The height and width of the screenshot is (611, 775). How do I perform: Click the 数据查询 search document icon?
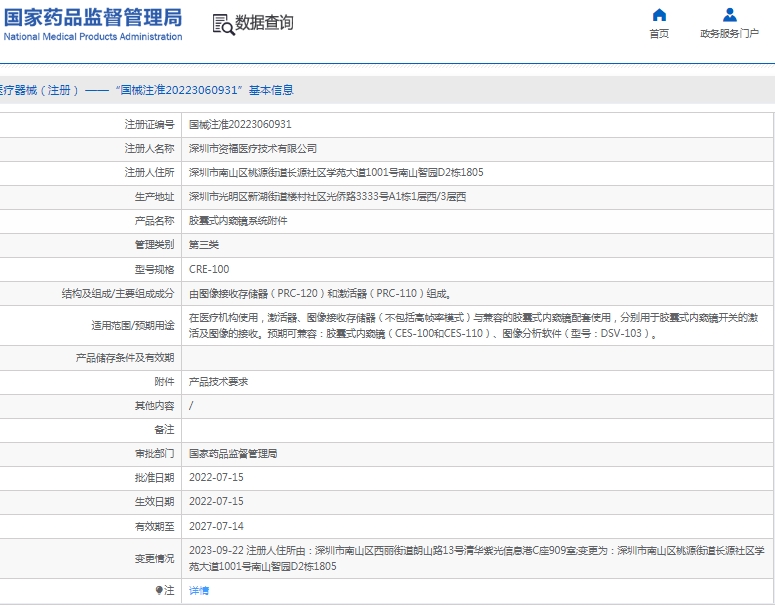tap(223, 24)
